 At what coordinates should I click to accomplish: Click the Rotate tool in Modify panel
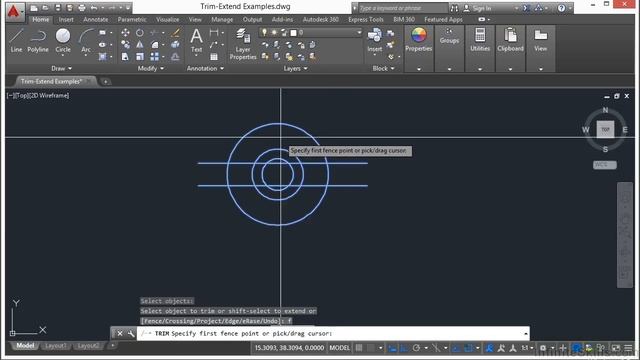pos(140,33)
